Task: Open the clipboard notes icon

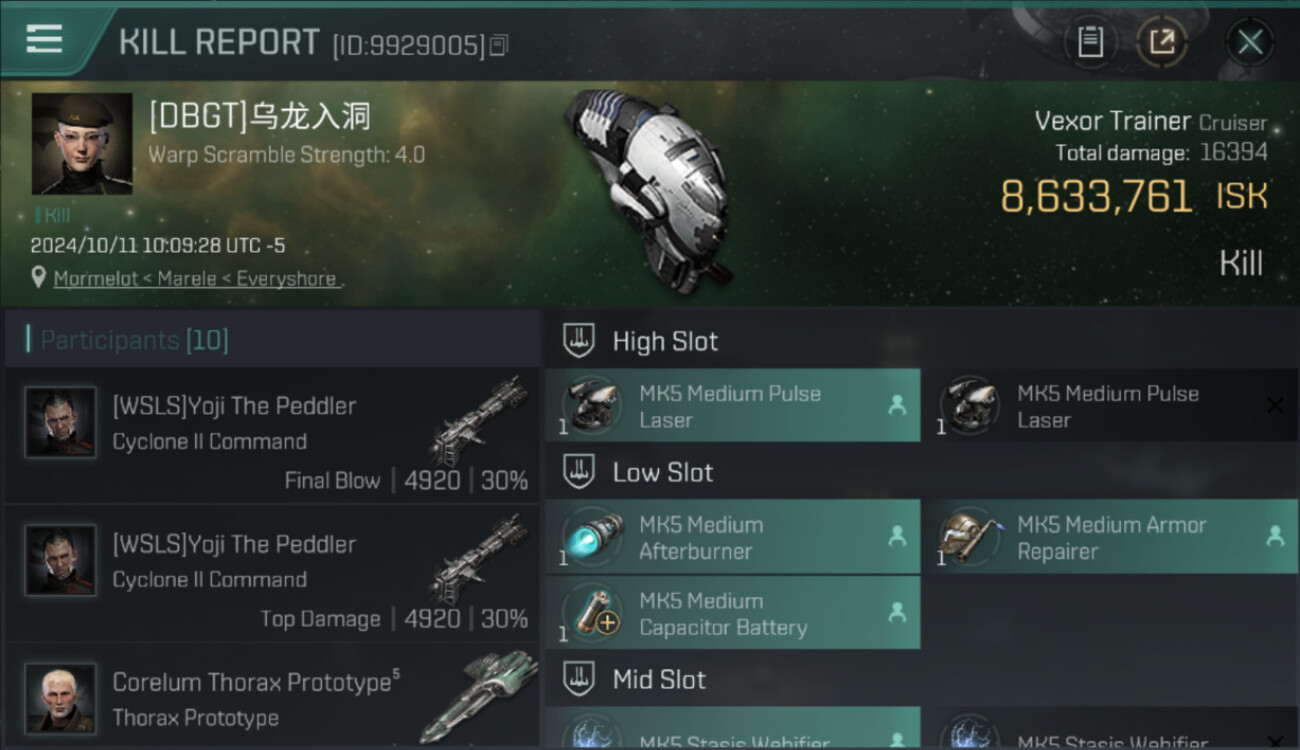Action: 1090,43
